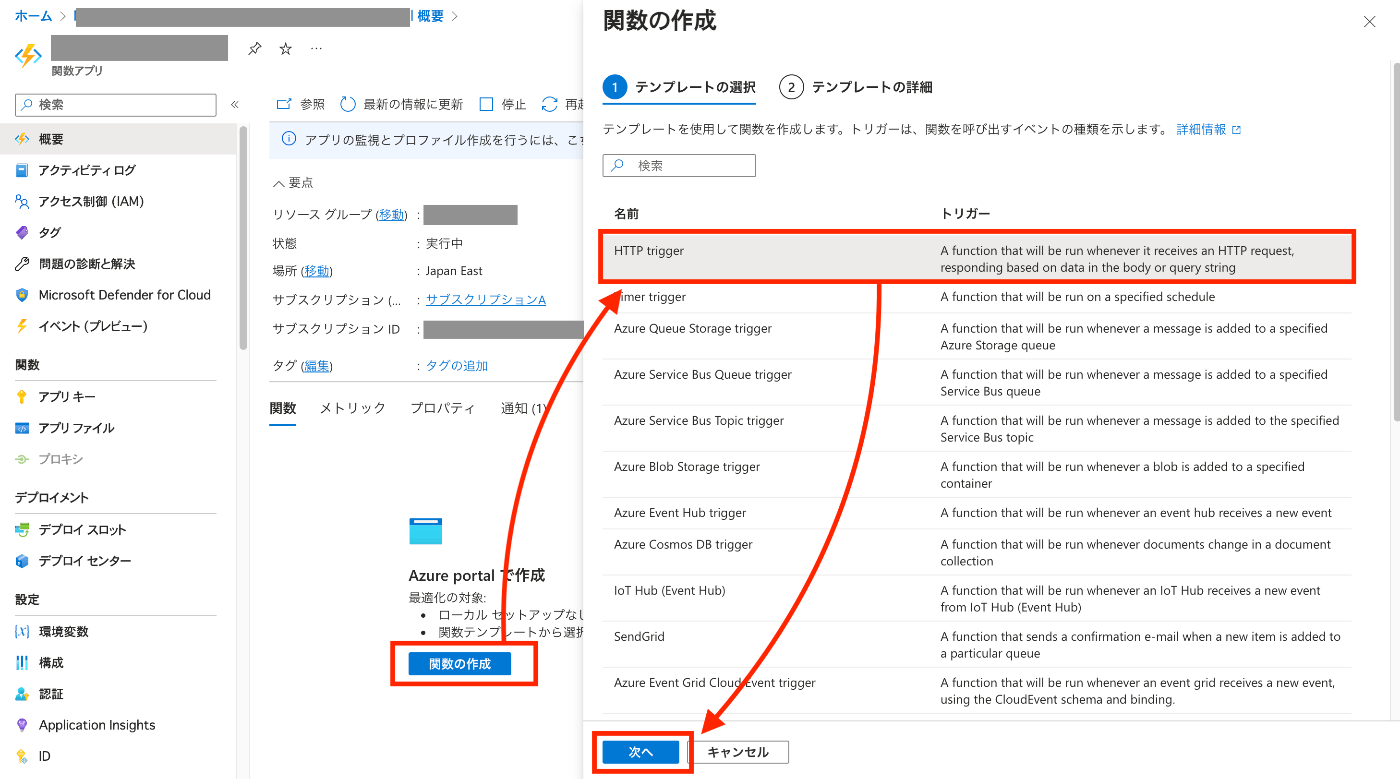The height and width of the screenshot is (779, 1400).
Task: Select Azure Cosmos DB trigger template
Action: pos(977,552)
